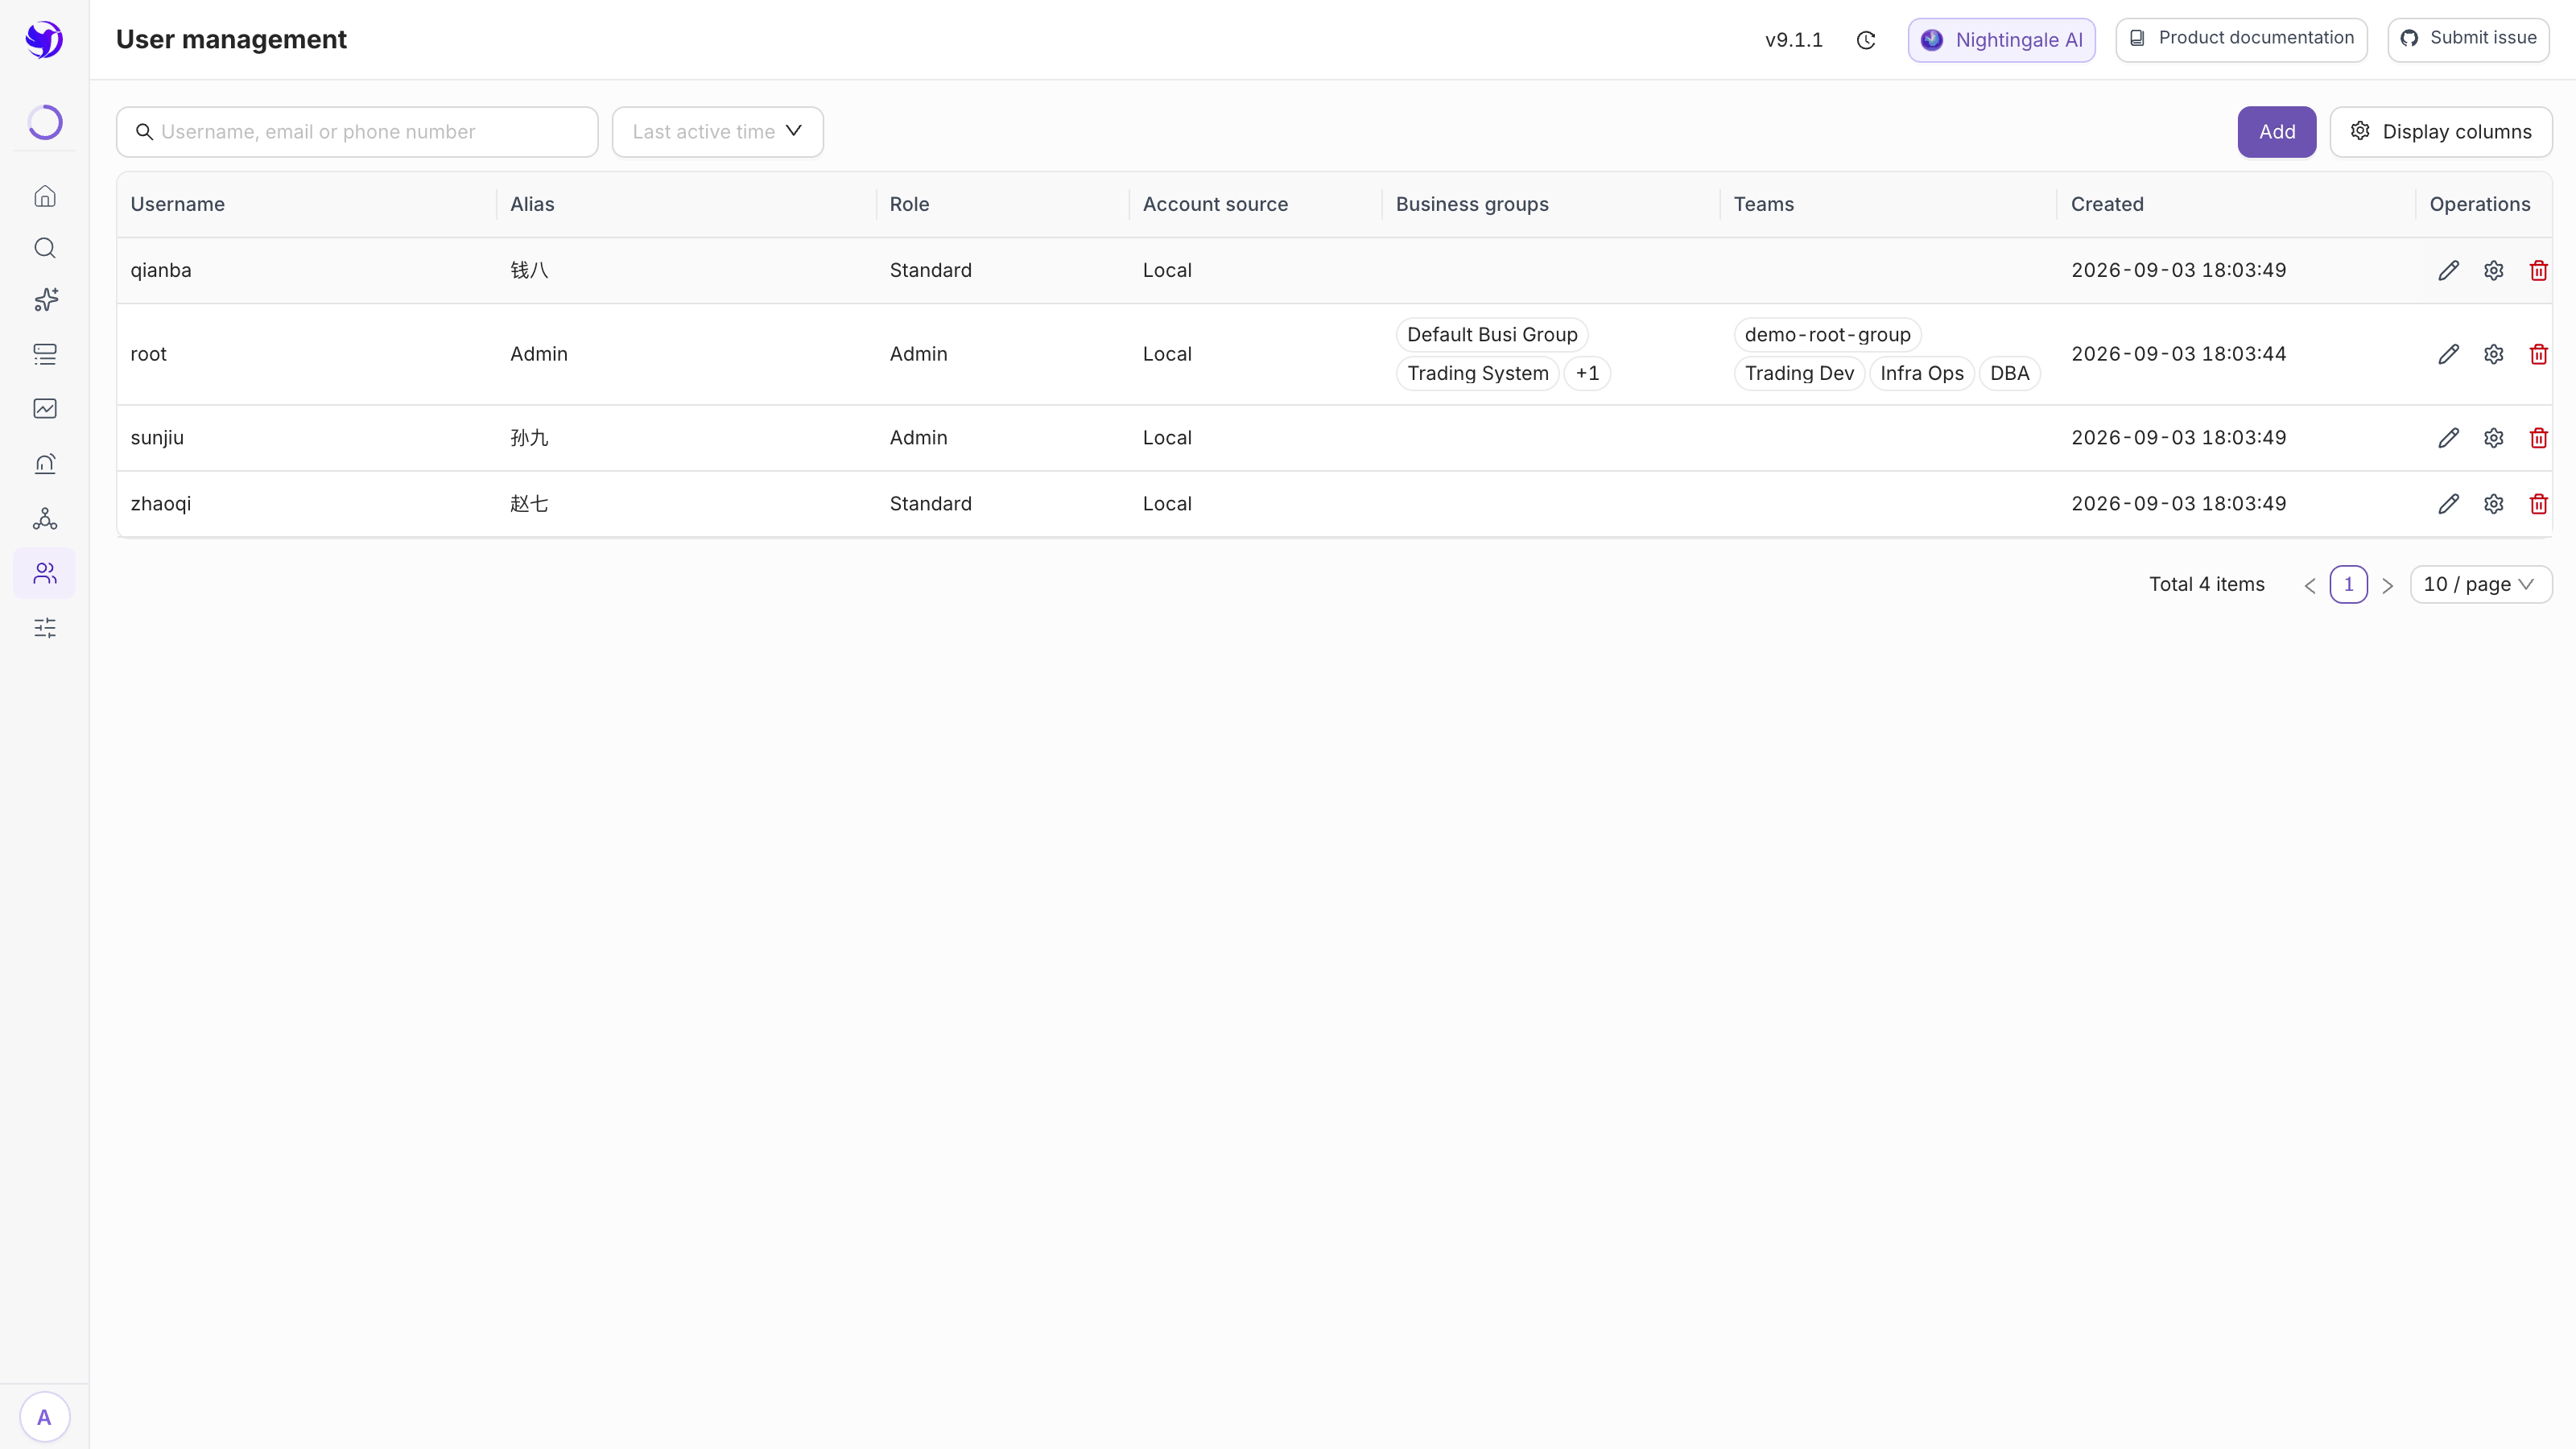Open the search explorer sidebar icon
This screenshot has width=2576, height=1449.
tap(45, 248)
